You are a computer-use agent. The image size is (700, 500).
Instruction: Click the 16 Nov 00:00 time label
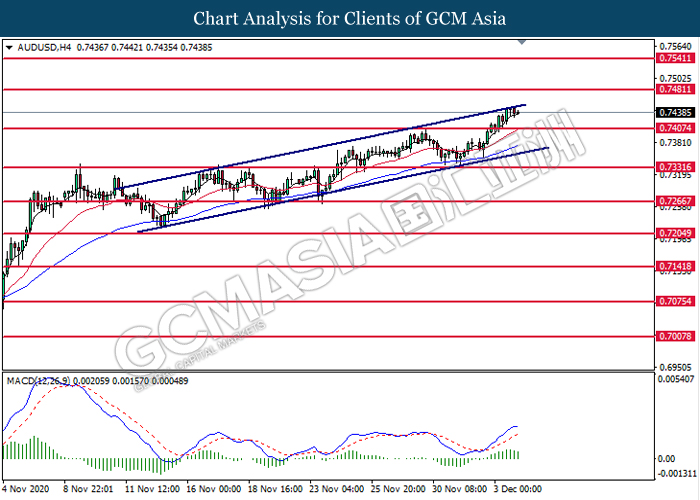point(214,489)
